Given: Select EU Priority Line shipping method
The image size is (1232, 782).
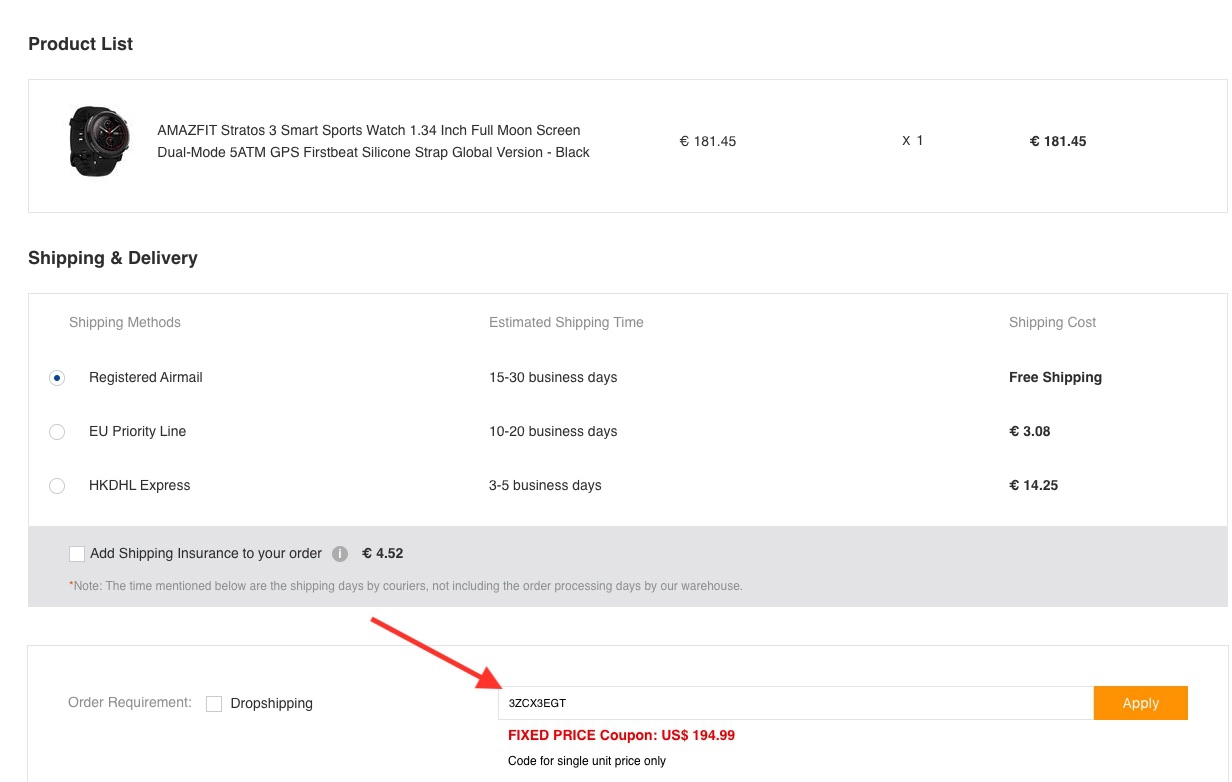Looking at the screenshot, I should tap(57, 432).
